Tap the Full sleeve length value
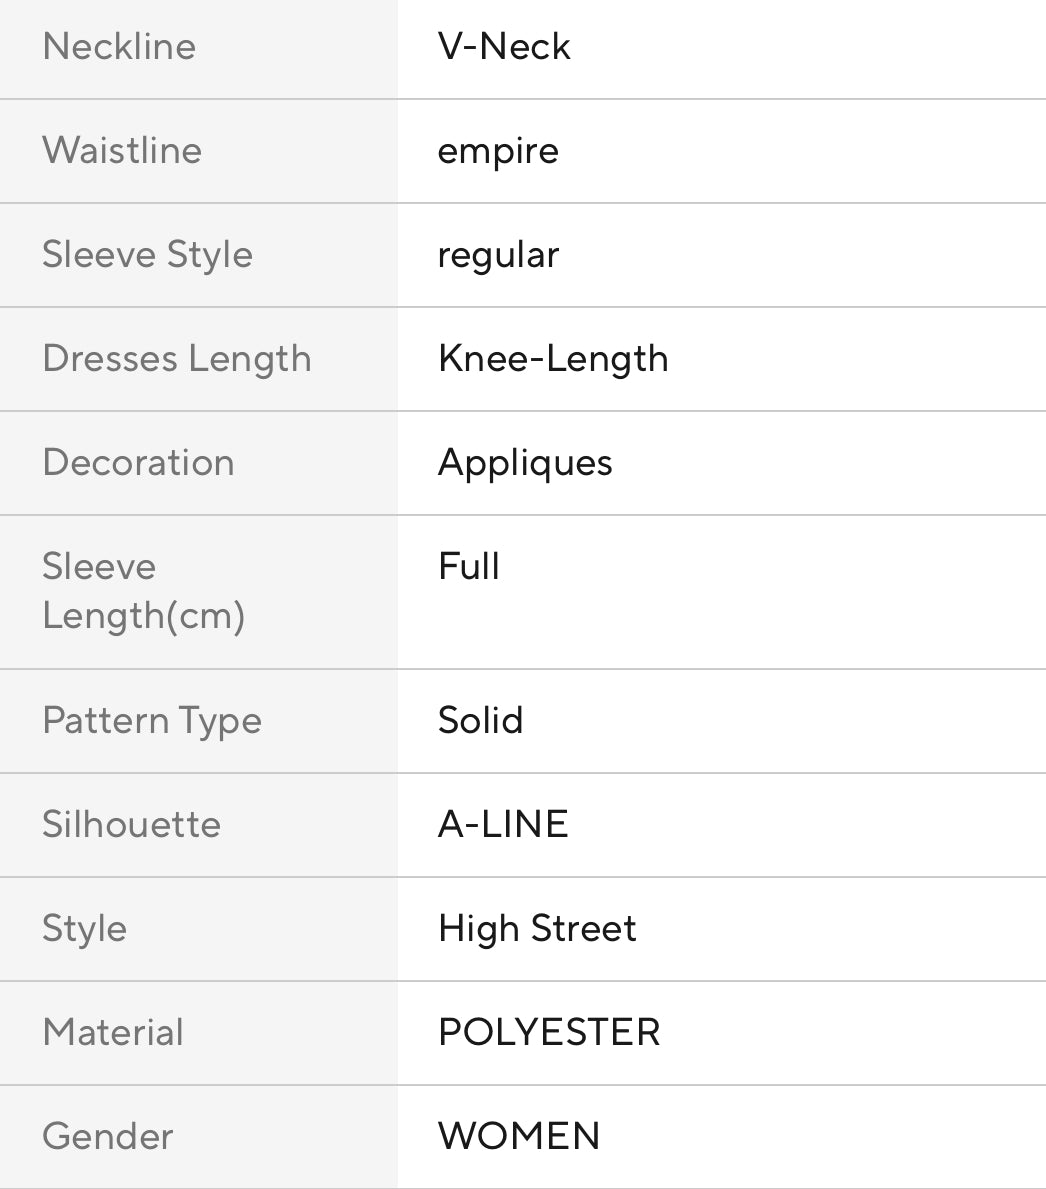The height and width of the screenshot is (1189, 1046). click(x=469, y=567)
